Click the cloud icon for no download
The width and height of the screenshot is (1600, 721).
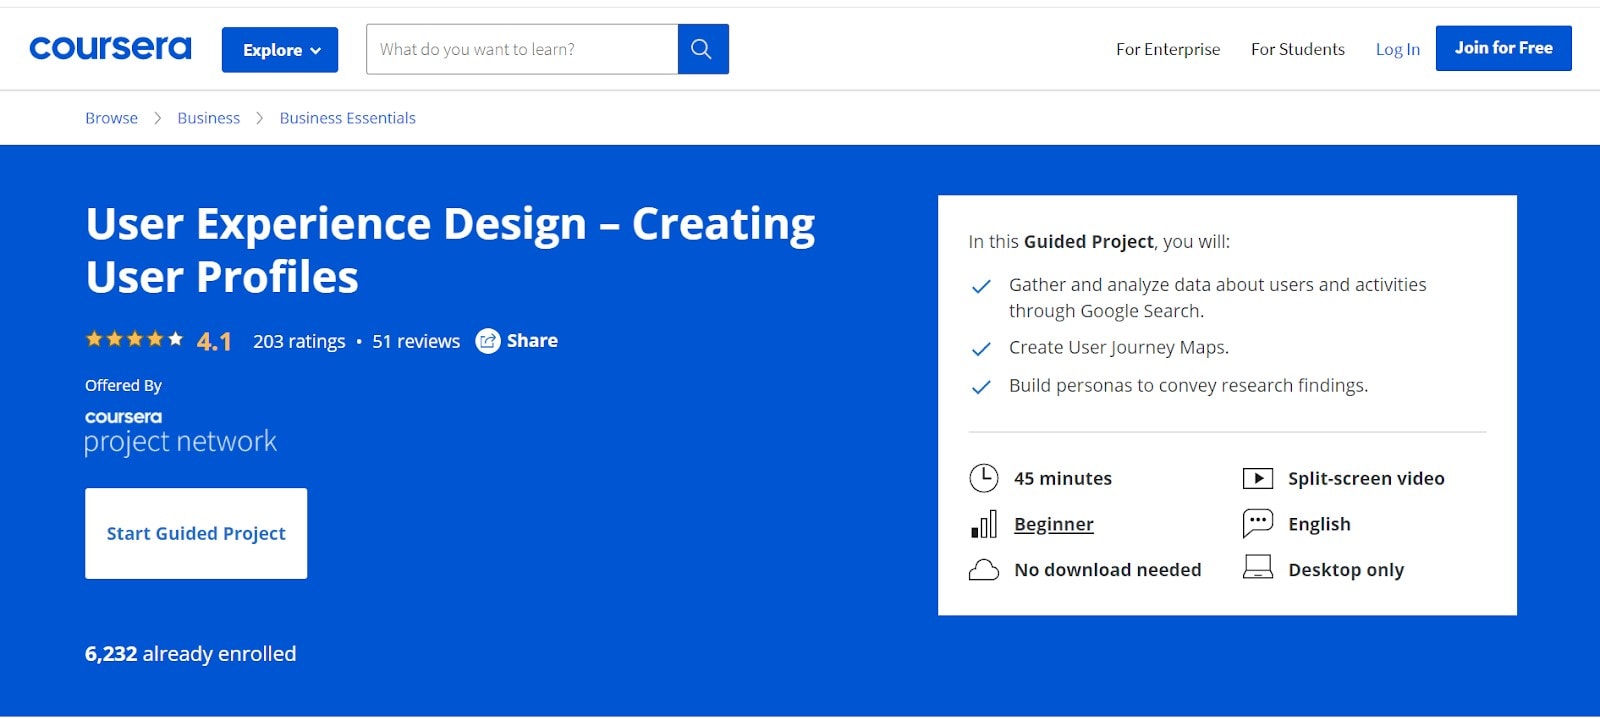[984, 570]
